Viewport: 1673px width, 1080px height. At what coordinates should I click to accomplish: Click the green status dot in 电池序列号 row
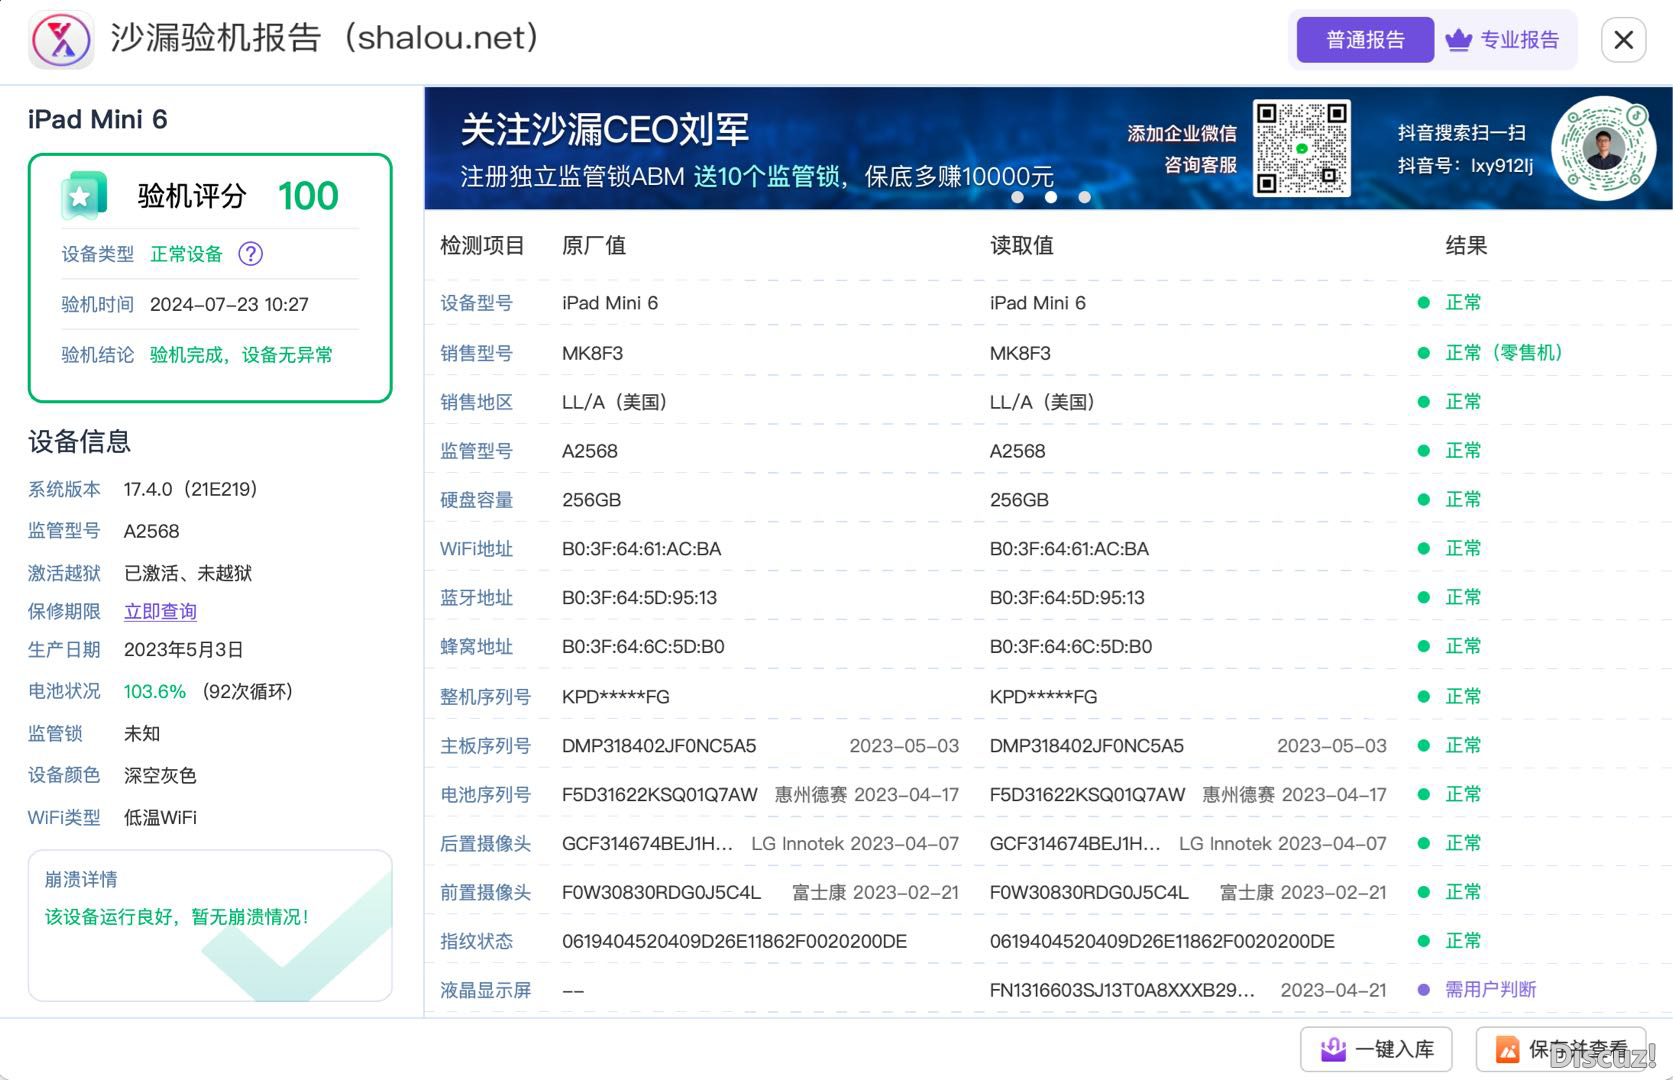point(1423,795)
